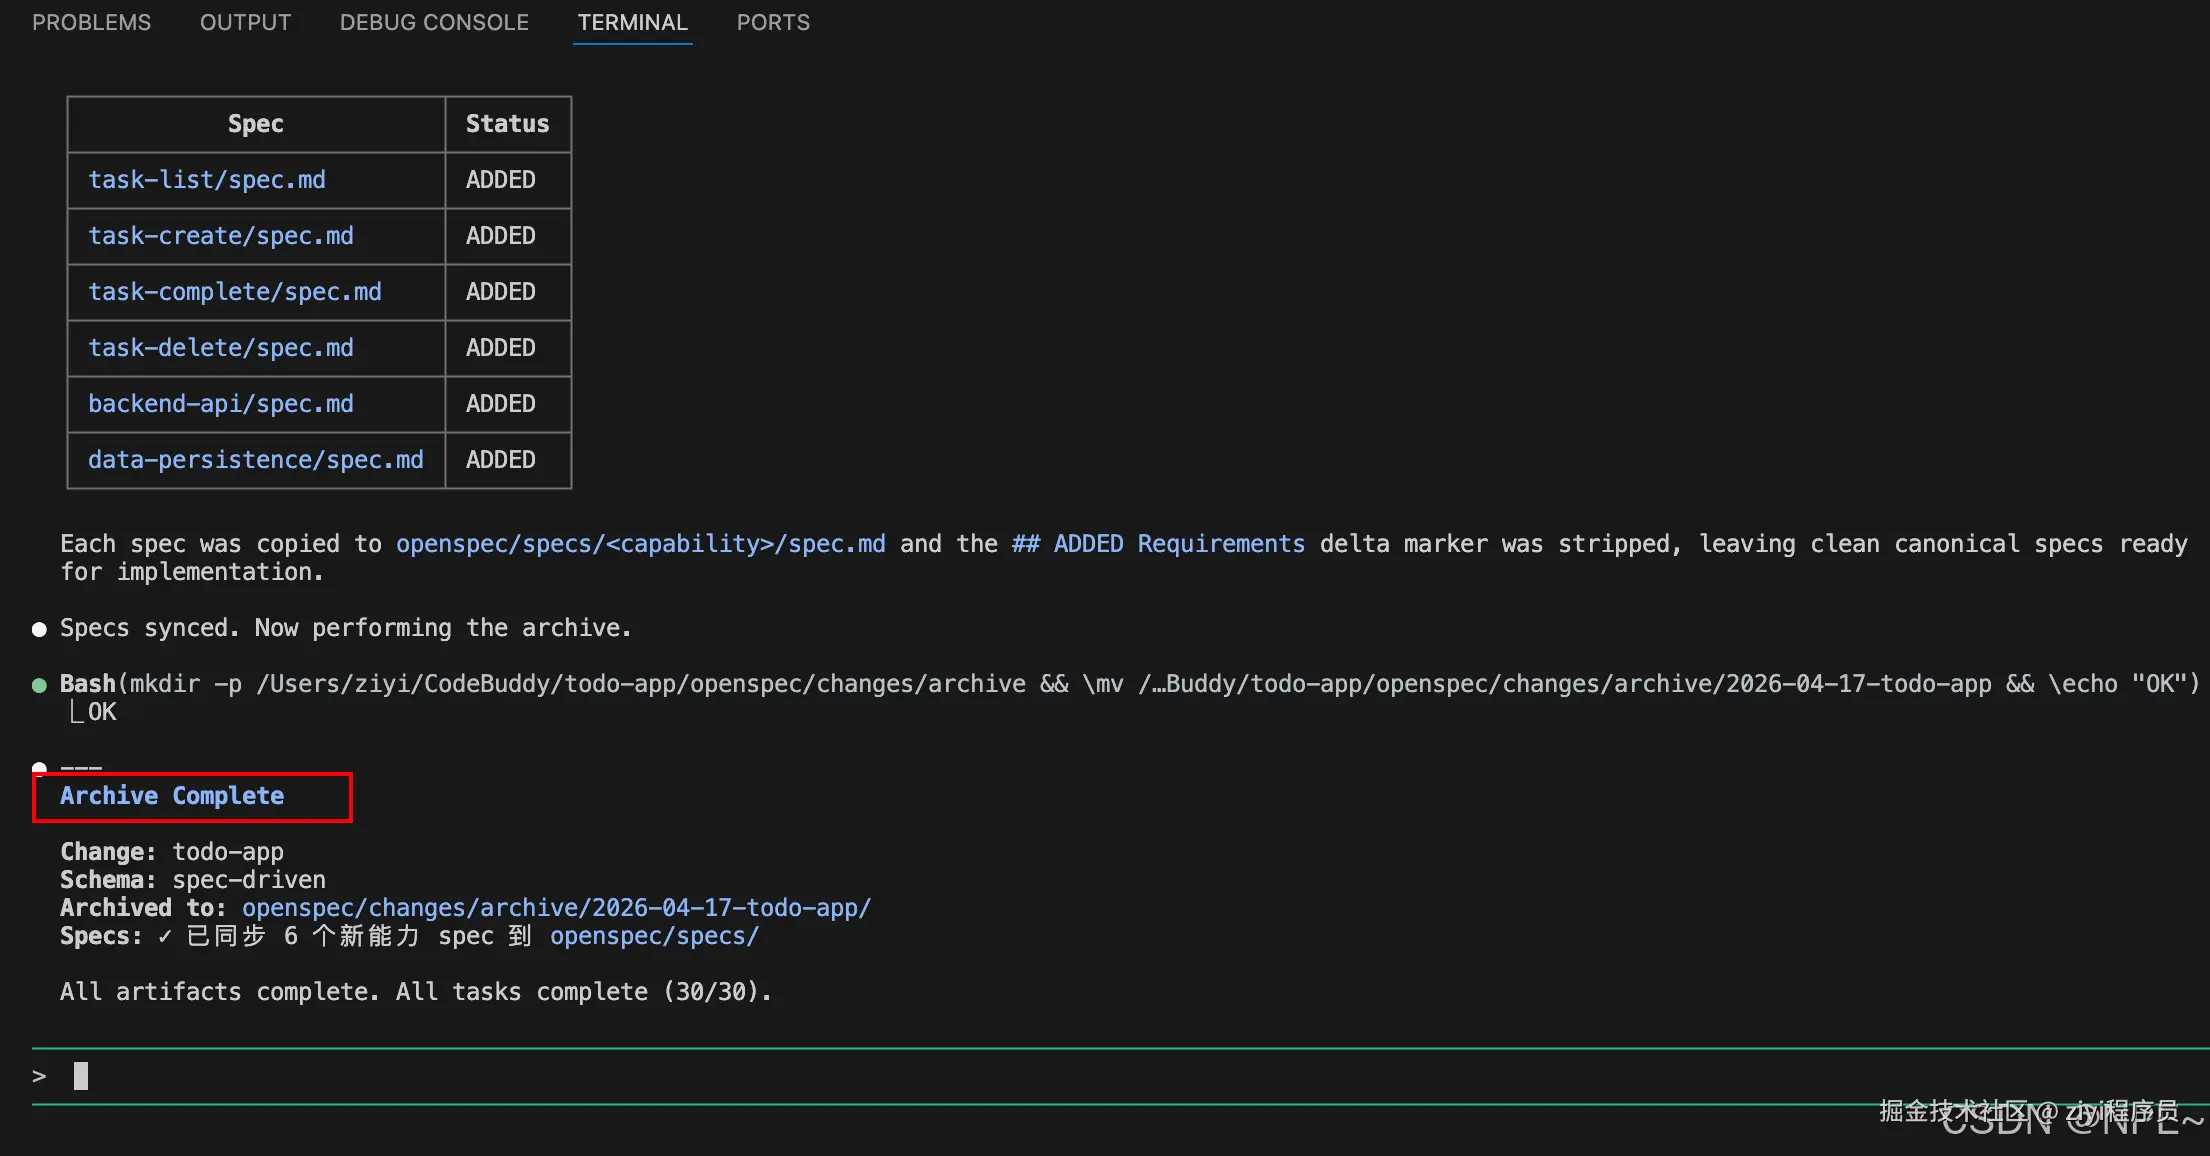This screenshot has width=2210, height=1156.
Task: Click the 'Spec' table header
Action: pyautogui.click(x=256, y=124)
